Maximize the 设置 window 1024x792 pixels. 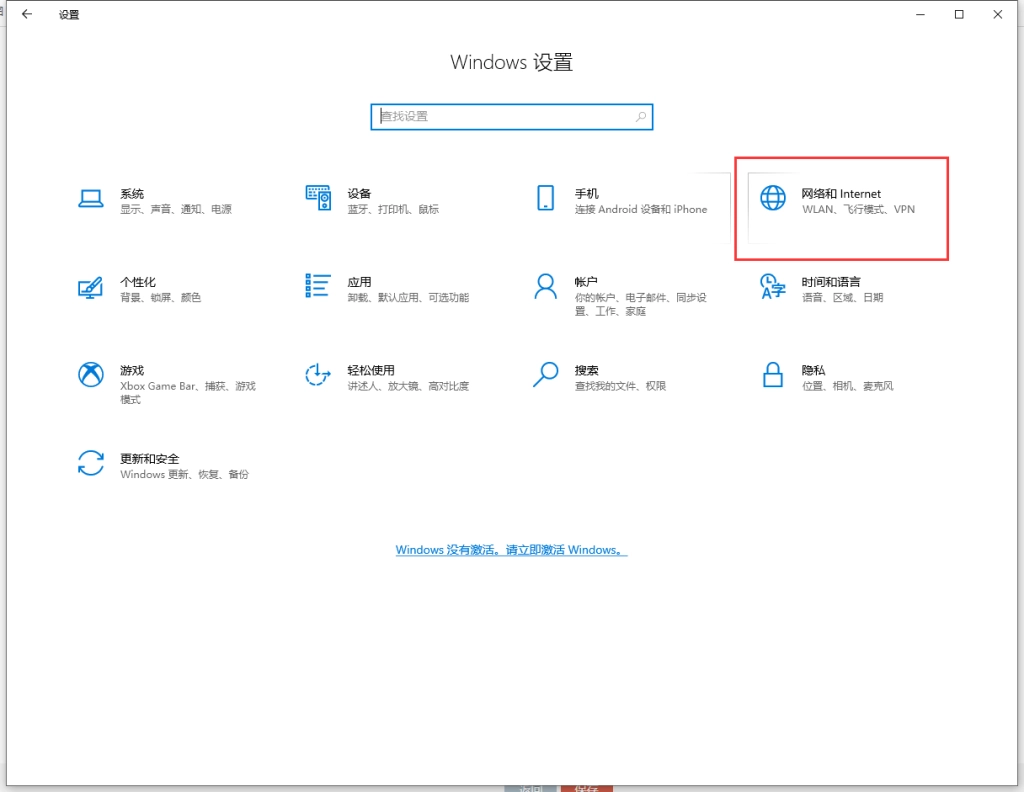tap(959, 15)
